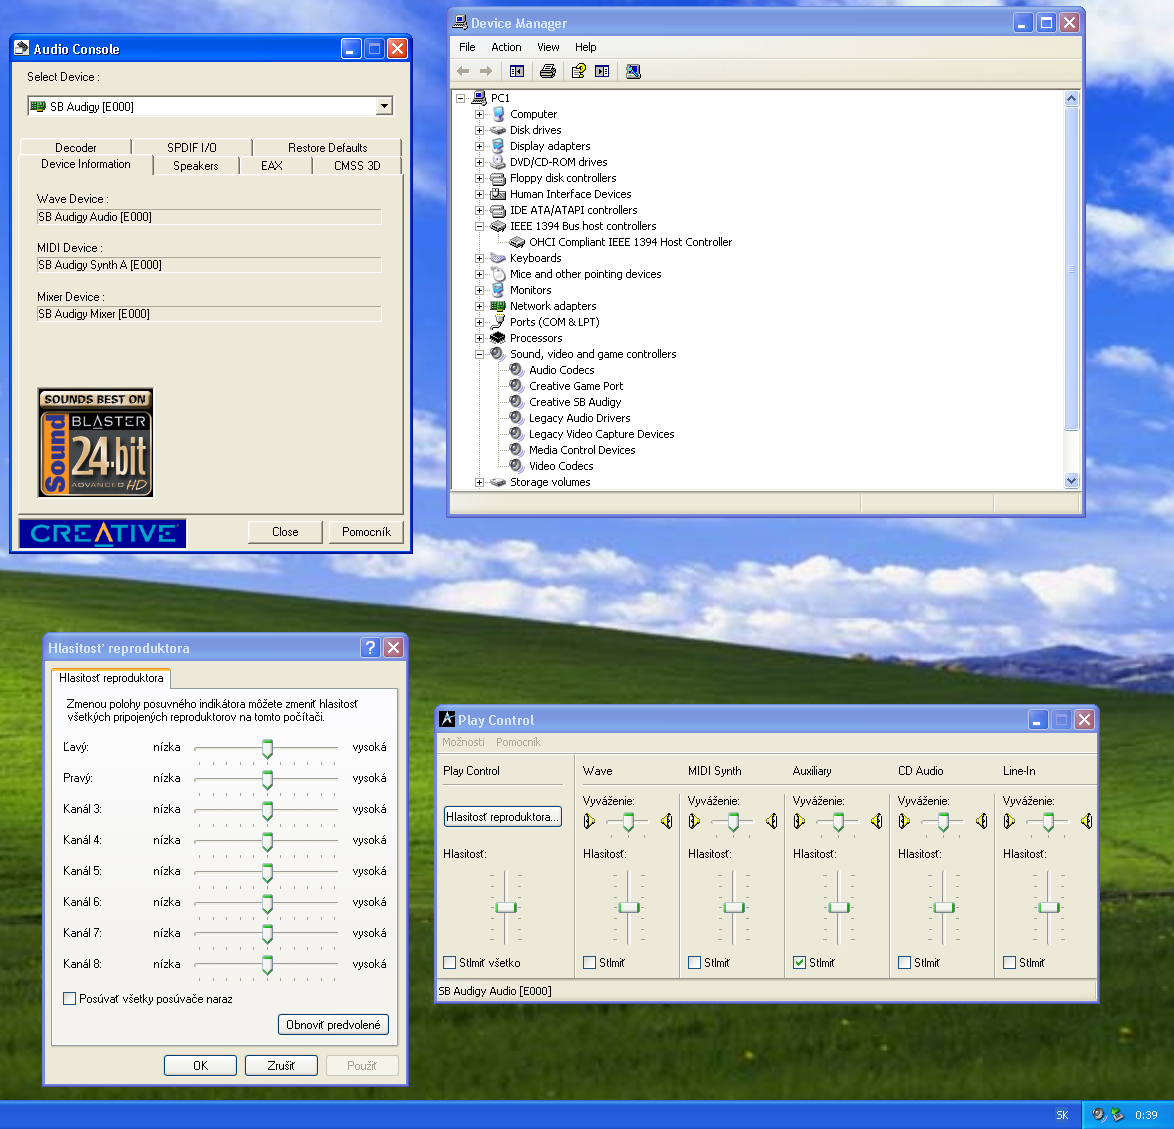Viewport: 1174px width, 1129px height.
Task: Open the Action menu in Device Manager
Action: click(x=506, y=47)
